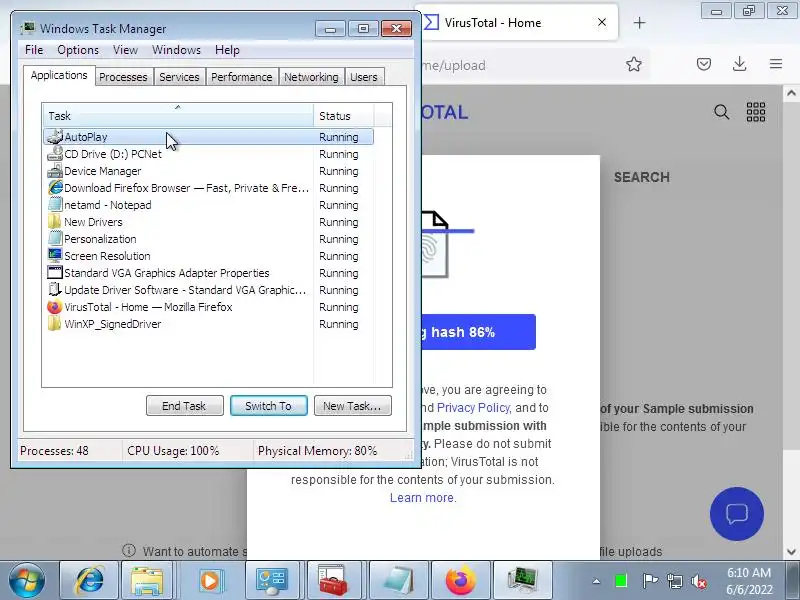Click Firefox icon beside VirusTotal task
800x600 pixels.
click(55, 307)
